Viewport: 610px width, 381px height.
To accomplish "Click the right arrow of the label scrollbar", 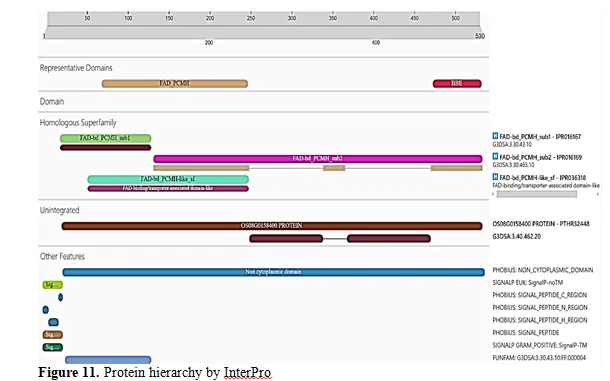I will (x=598, y=194).
